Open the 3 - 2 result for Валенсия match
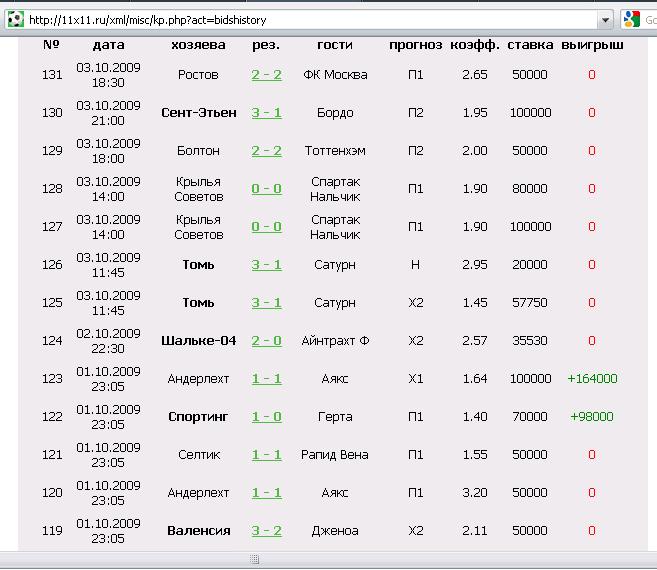This screenshot has height=570, width=657. pos(266,531)
